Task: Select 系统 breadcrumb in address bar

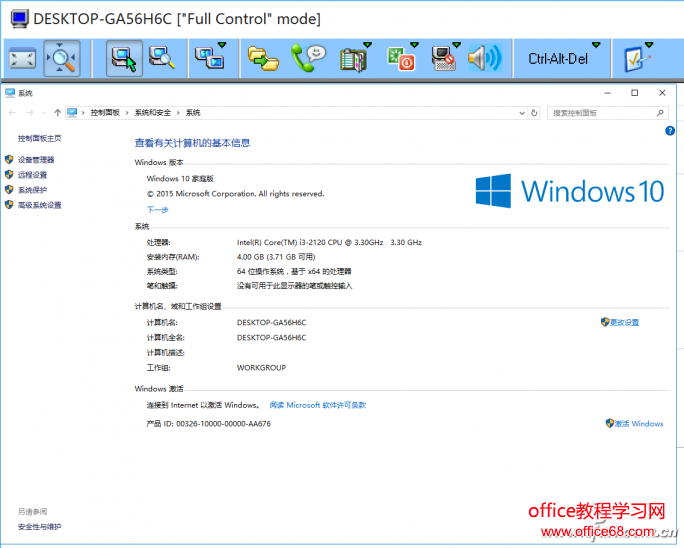Action: (193, 113)
